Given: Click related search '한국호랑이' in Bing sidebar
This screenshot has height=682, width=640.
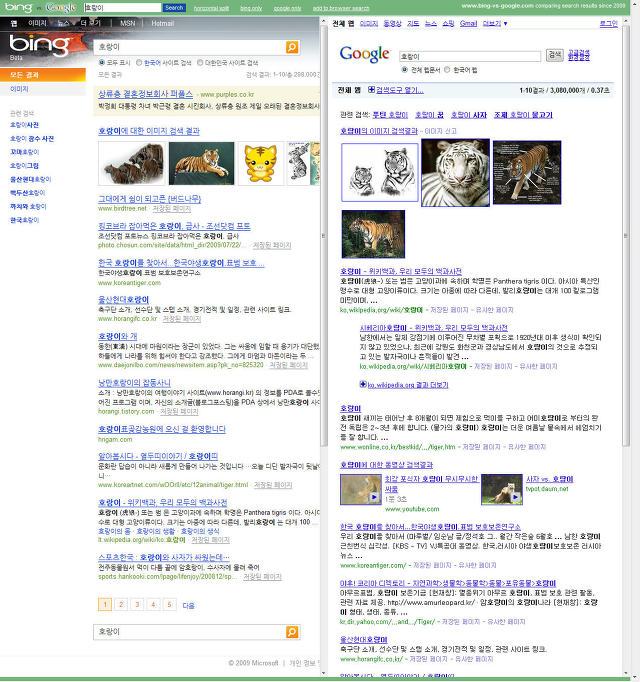Looking at the screenshot, I should [24, 220].
